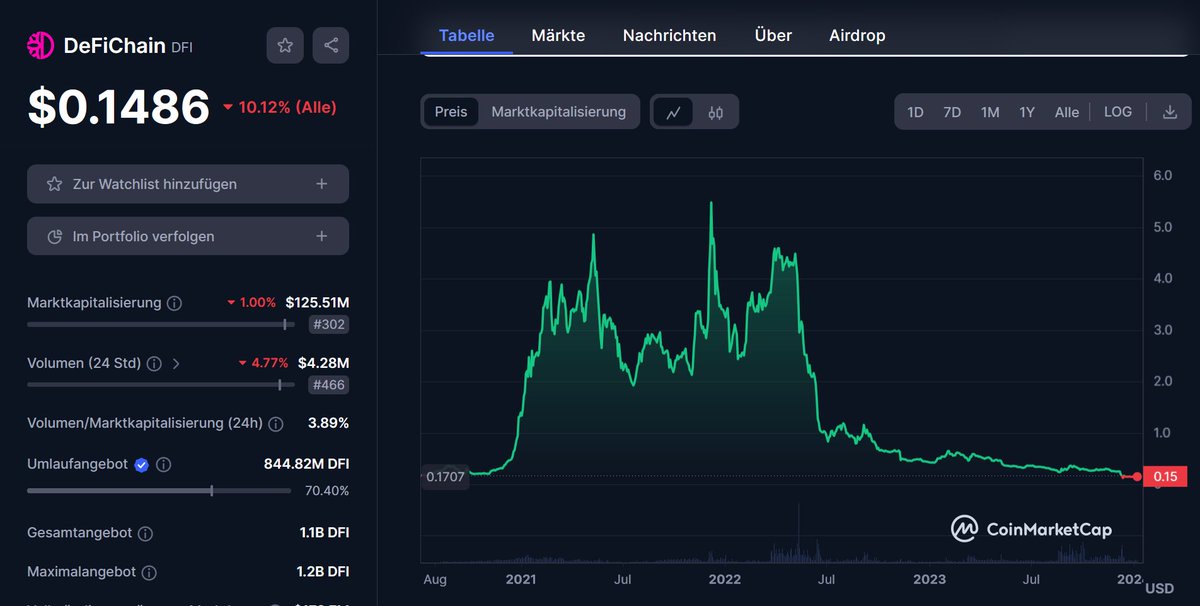Add DeFiChain via Zur Watchlist hinzufügen button
The height and width of the screenshot is (606, 1200).
188,184
